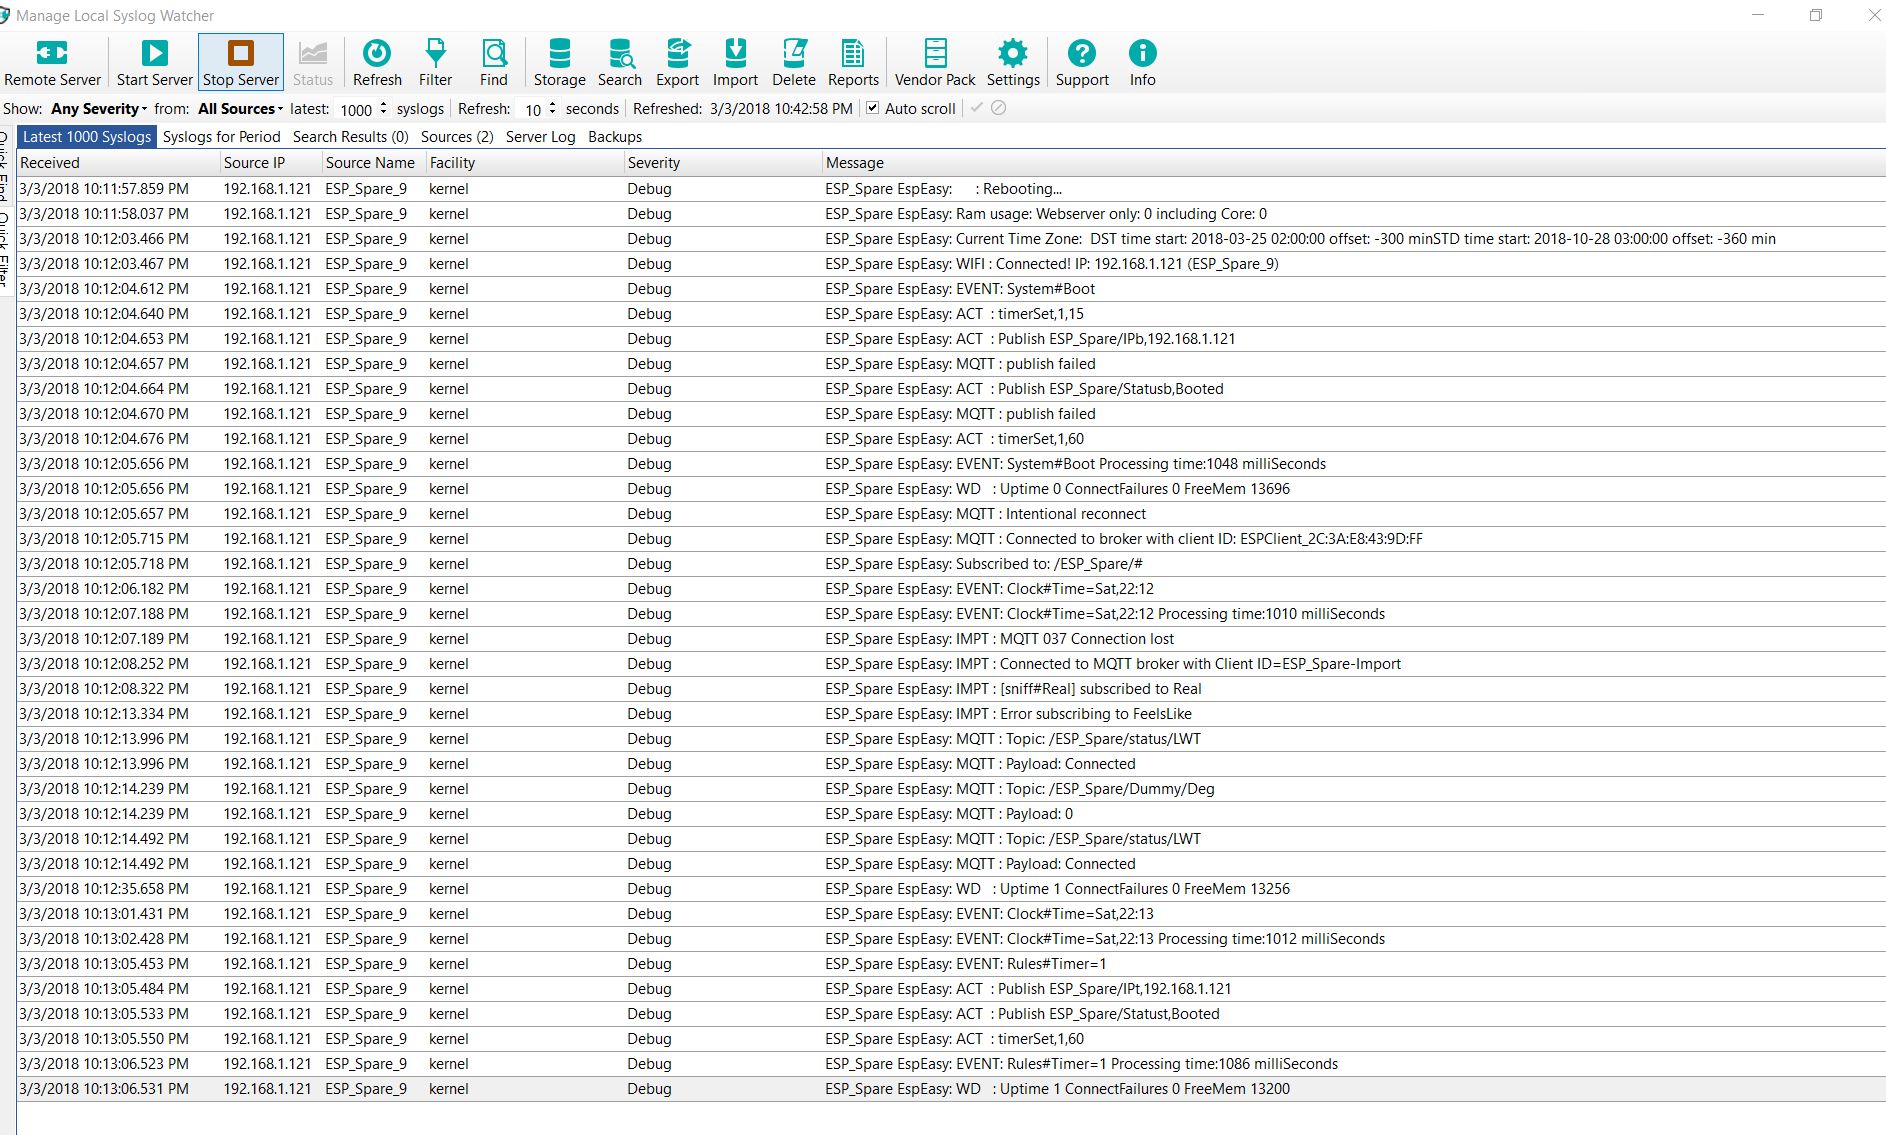
Task: Open the Remote Server manager
Action: tap(52, 62)
